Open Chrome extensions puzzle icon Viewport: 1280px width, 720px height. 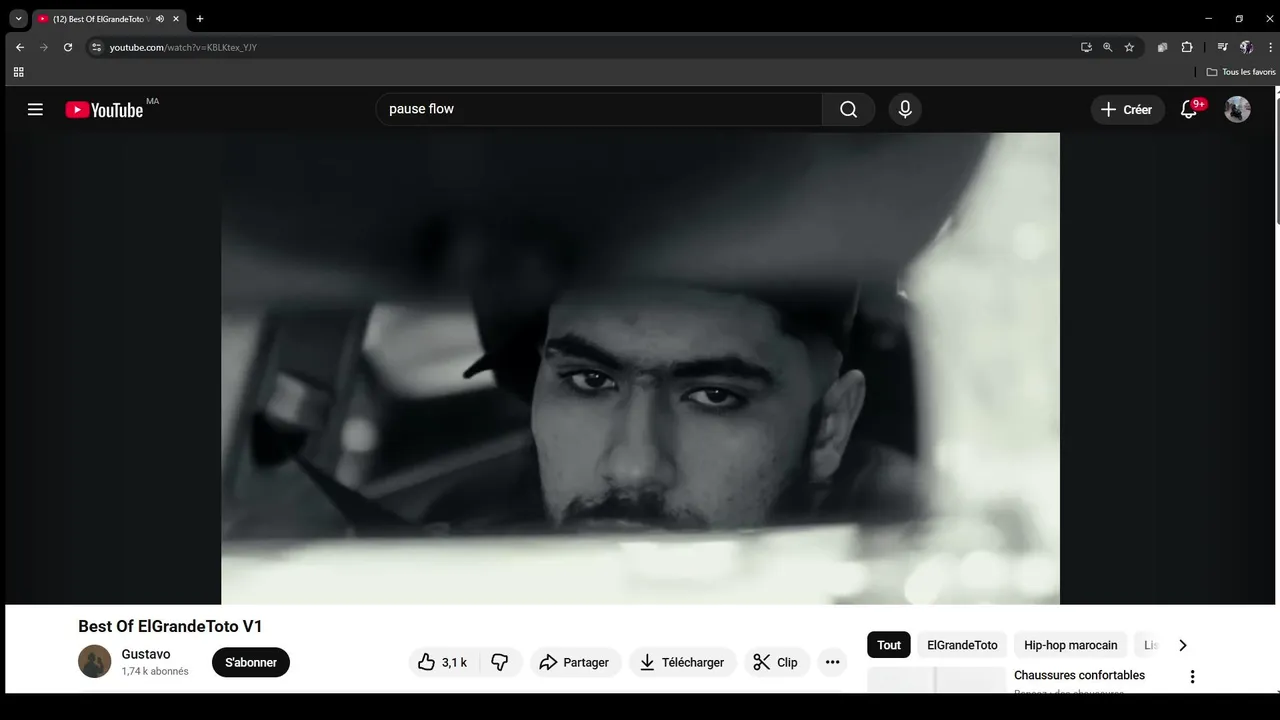click(1187, 47)
